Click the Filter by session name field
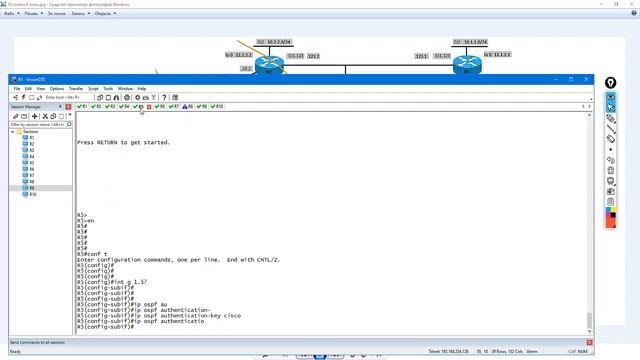Viewport: 640px width, 360px height. coord(38,124)
